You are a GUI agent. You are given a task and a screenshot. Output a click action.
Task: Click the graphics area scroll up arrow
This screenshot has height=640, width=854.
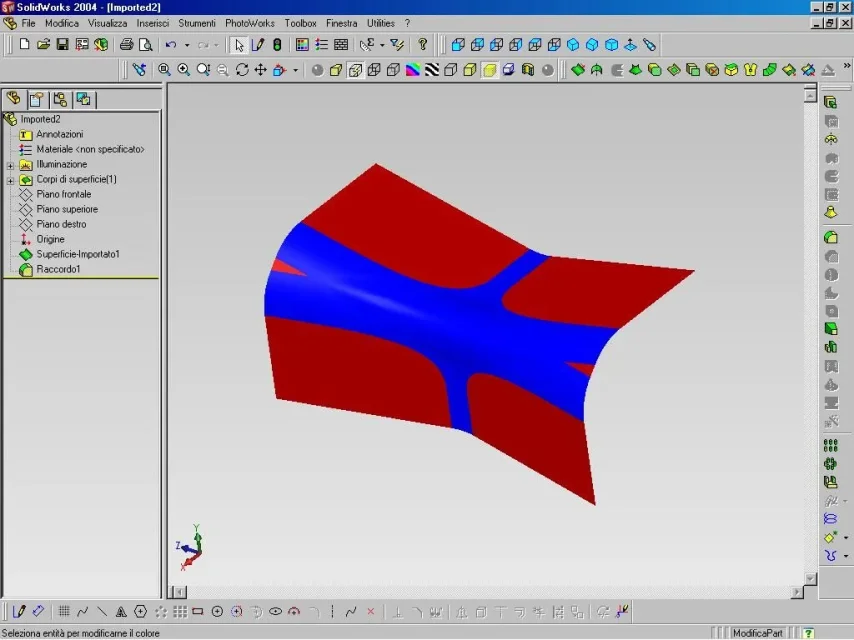click(x=810, y=96)
